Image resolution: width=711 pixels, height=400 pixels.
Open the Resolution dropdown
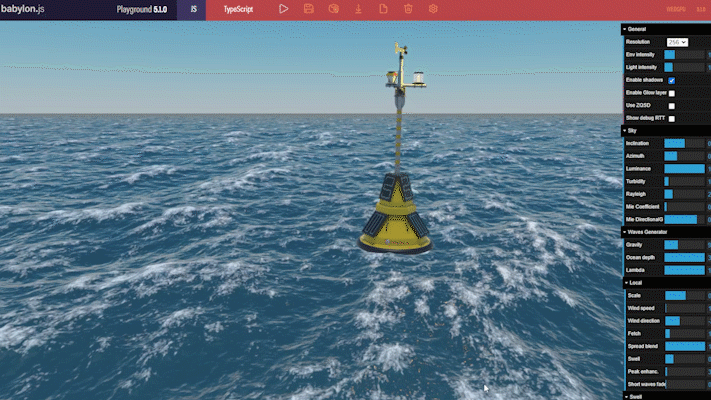tap(677, 42)
